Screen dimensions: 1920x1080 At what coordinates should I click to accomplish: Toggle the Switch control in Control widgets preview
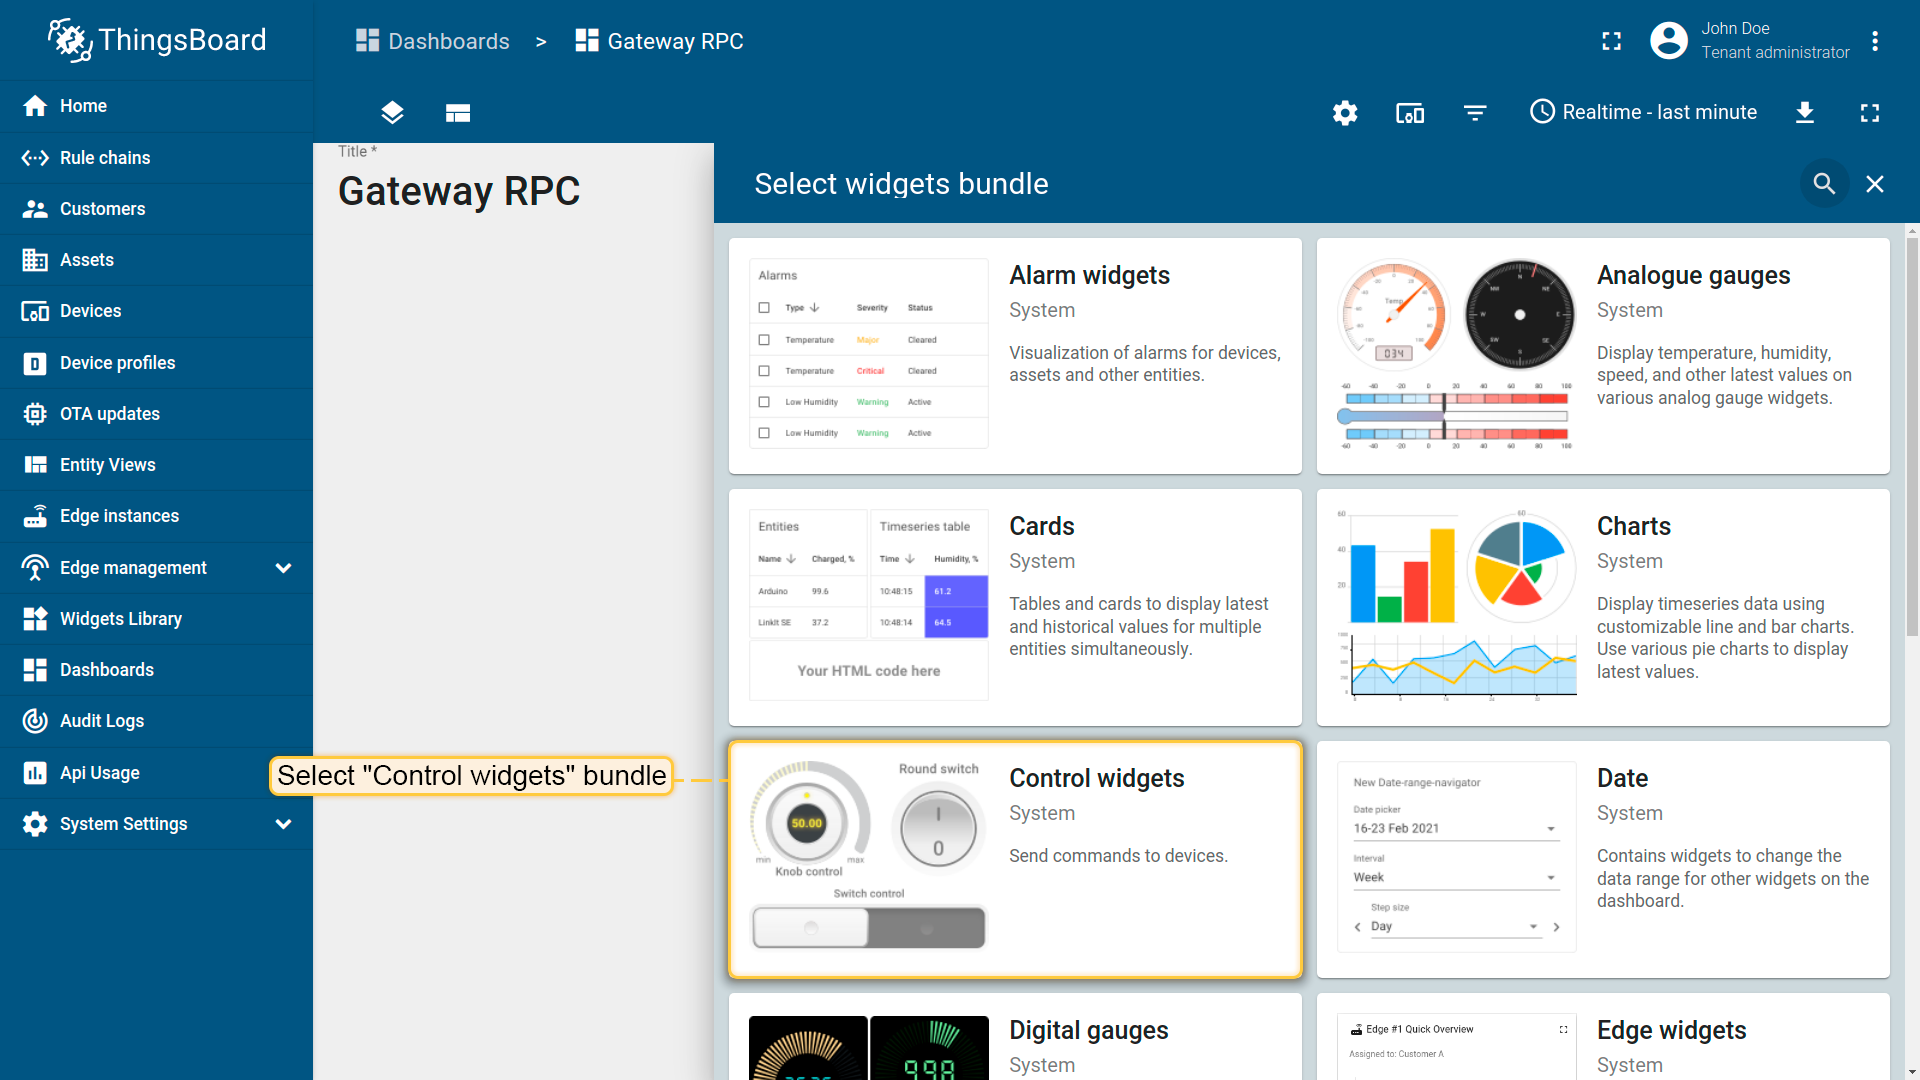(868, 928)
